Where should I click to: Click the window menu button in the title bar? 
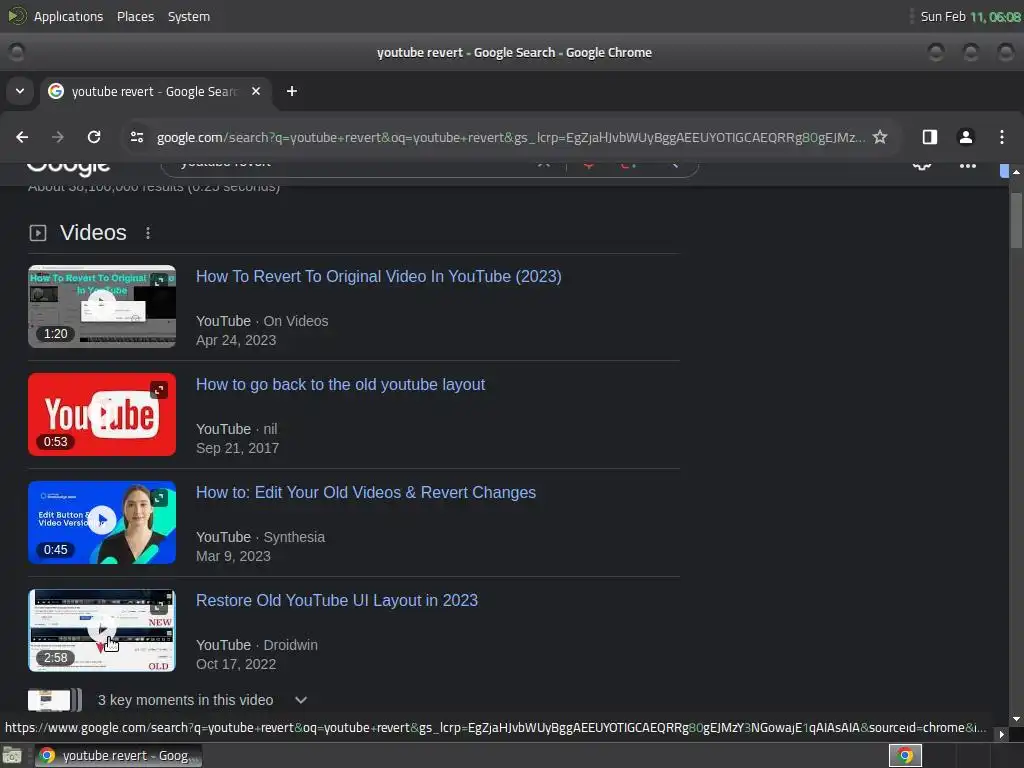pos(16,52)
